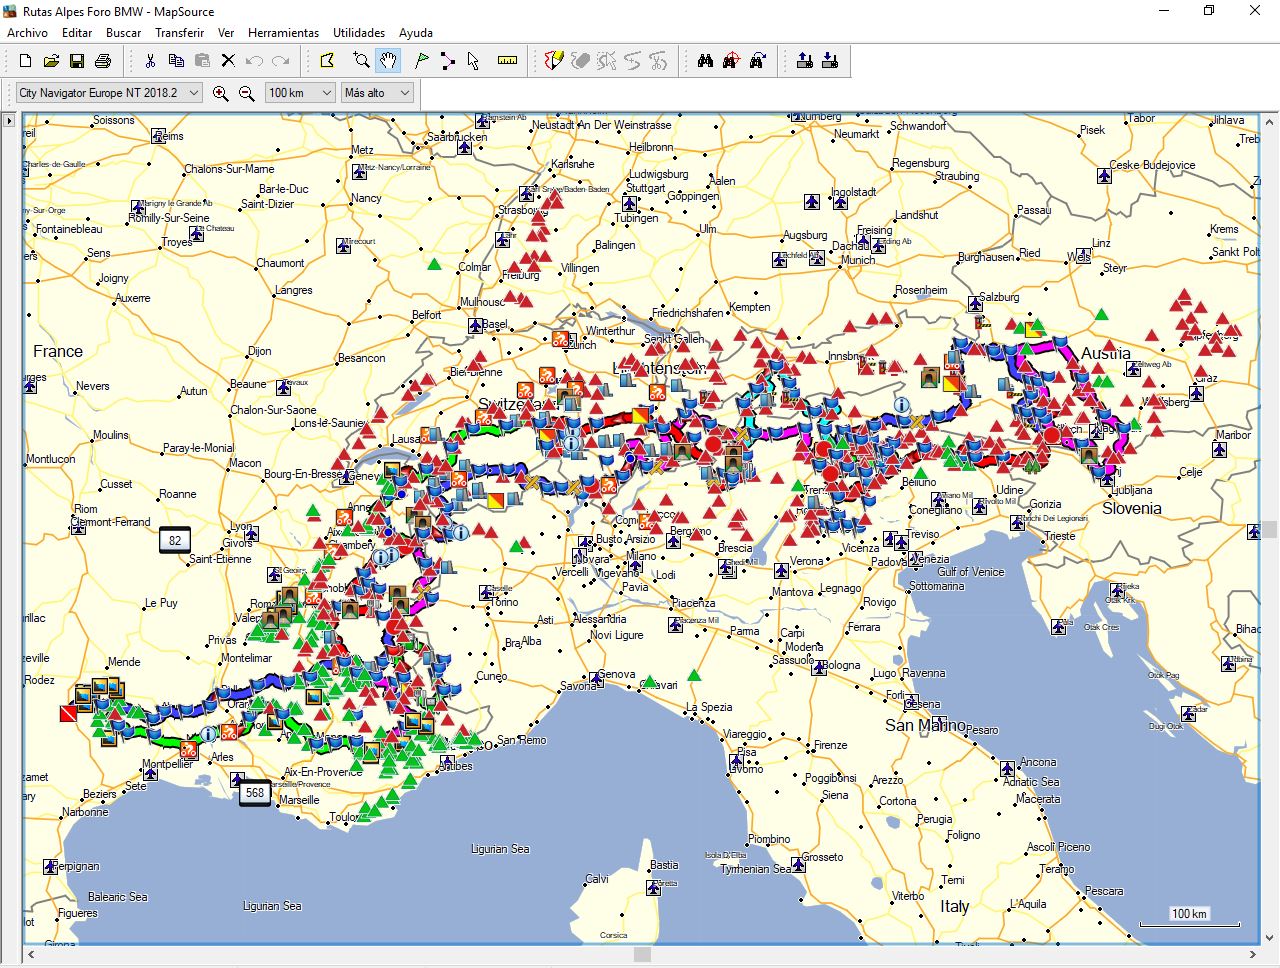The image size is (1280, 968).
Task: Click the Marseille city label
Action: point(299,800)
